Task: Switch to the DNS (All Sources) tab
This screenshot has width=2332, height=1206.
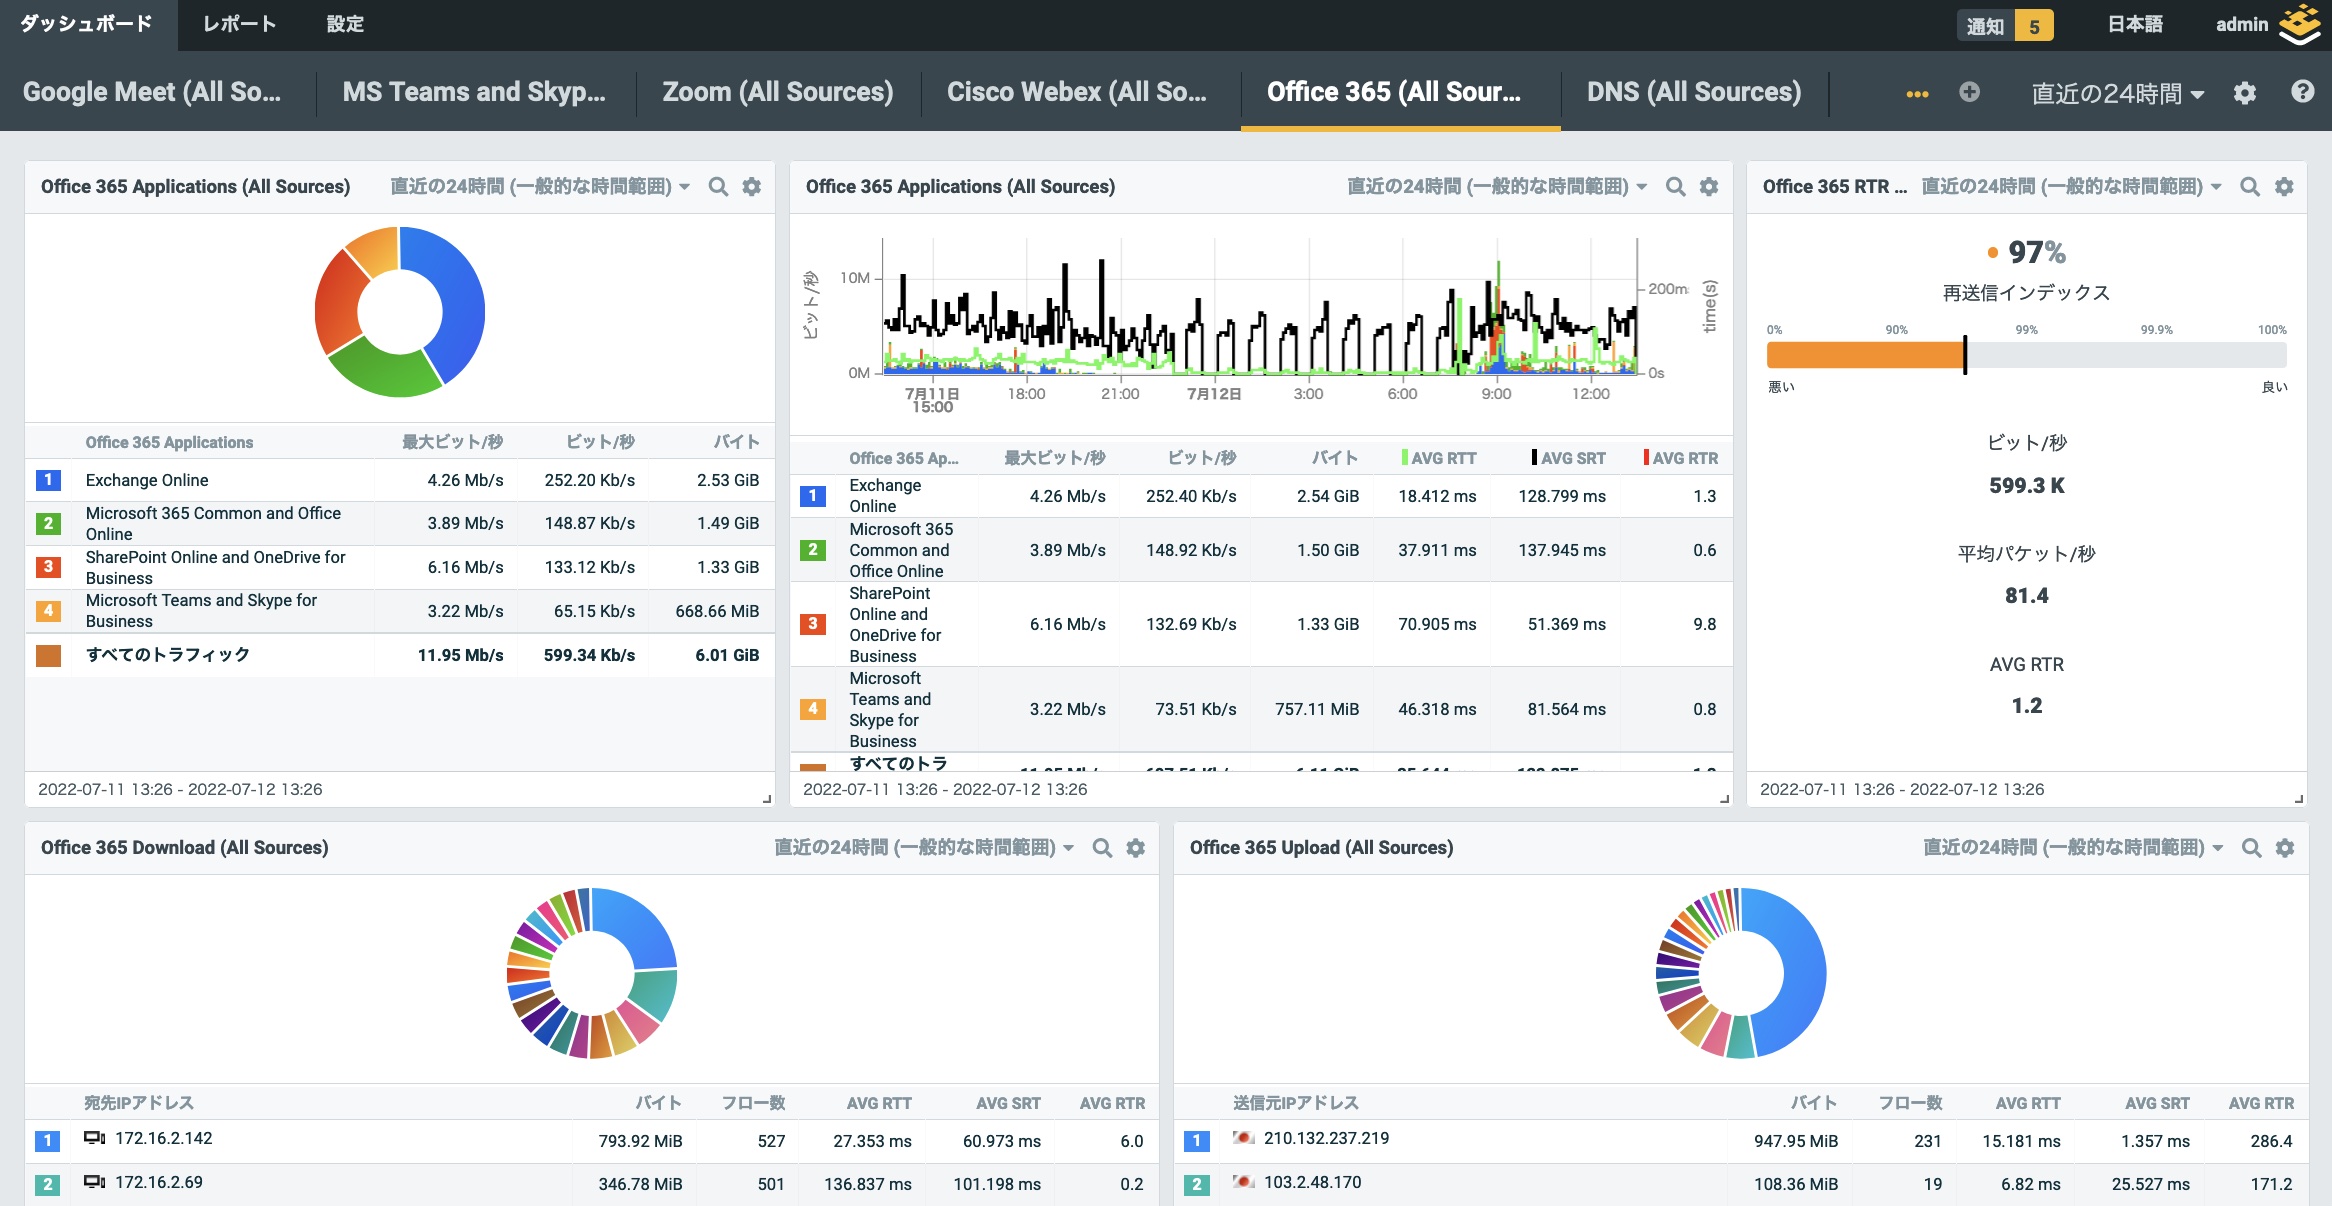Action: (x=1693, y=92)
